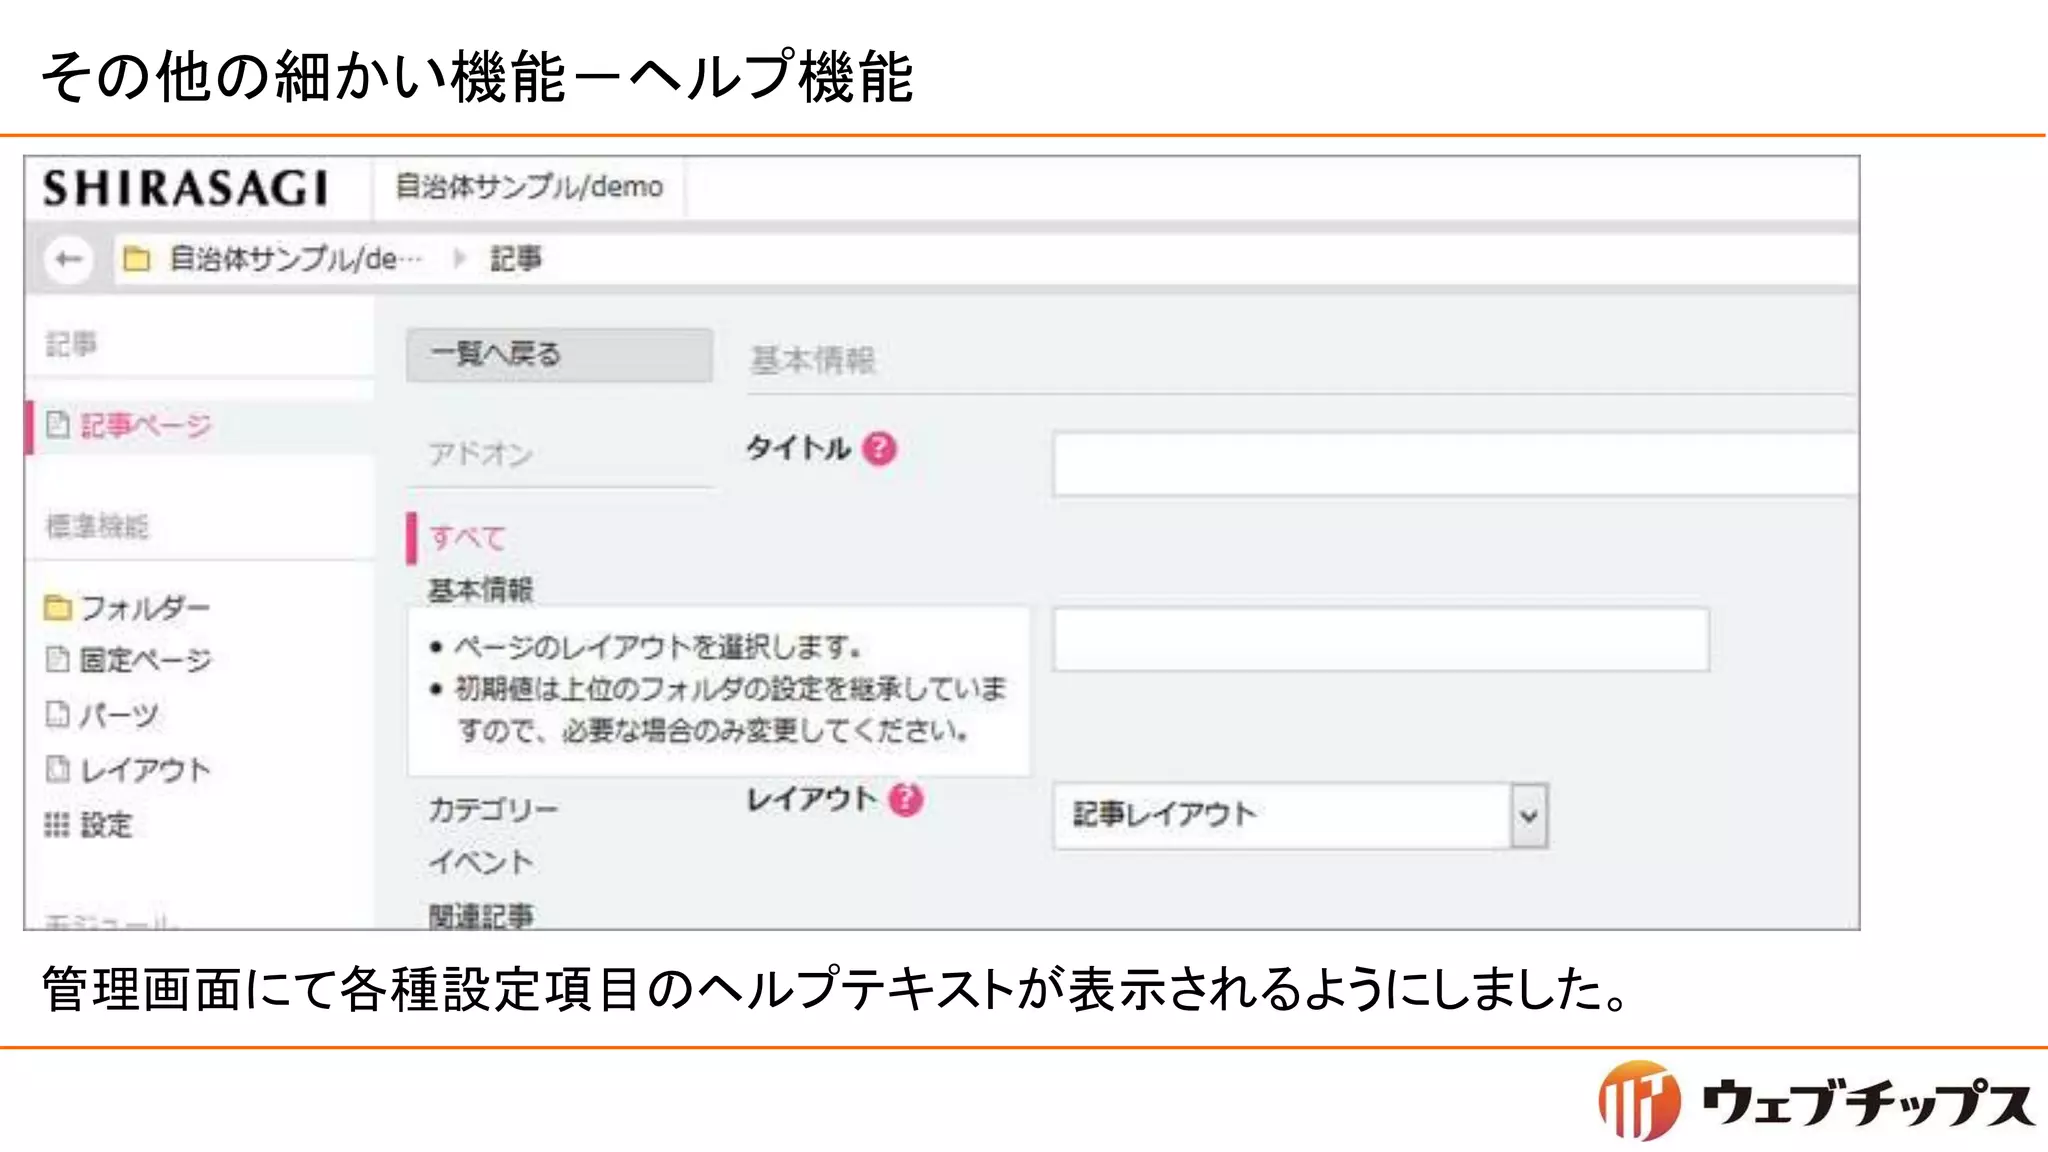Open レイアウト in the left sidebar
Screen dimensions: 2048x1152
144,770
